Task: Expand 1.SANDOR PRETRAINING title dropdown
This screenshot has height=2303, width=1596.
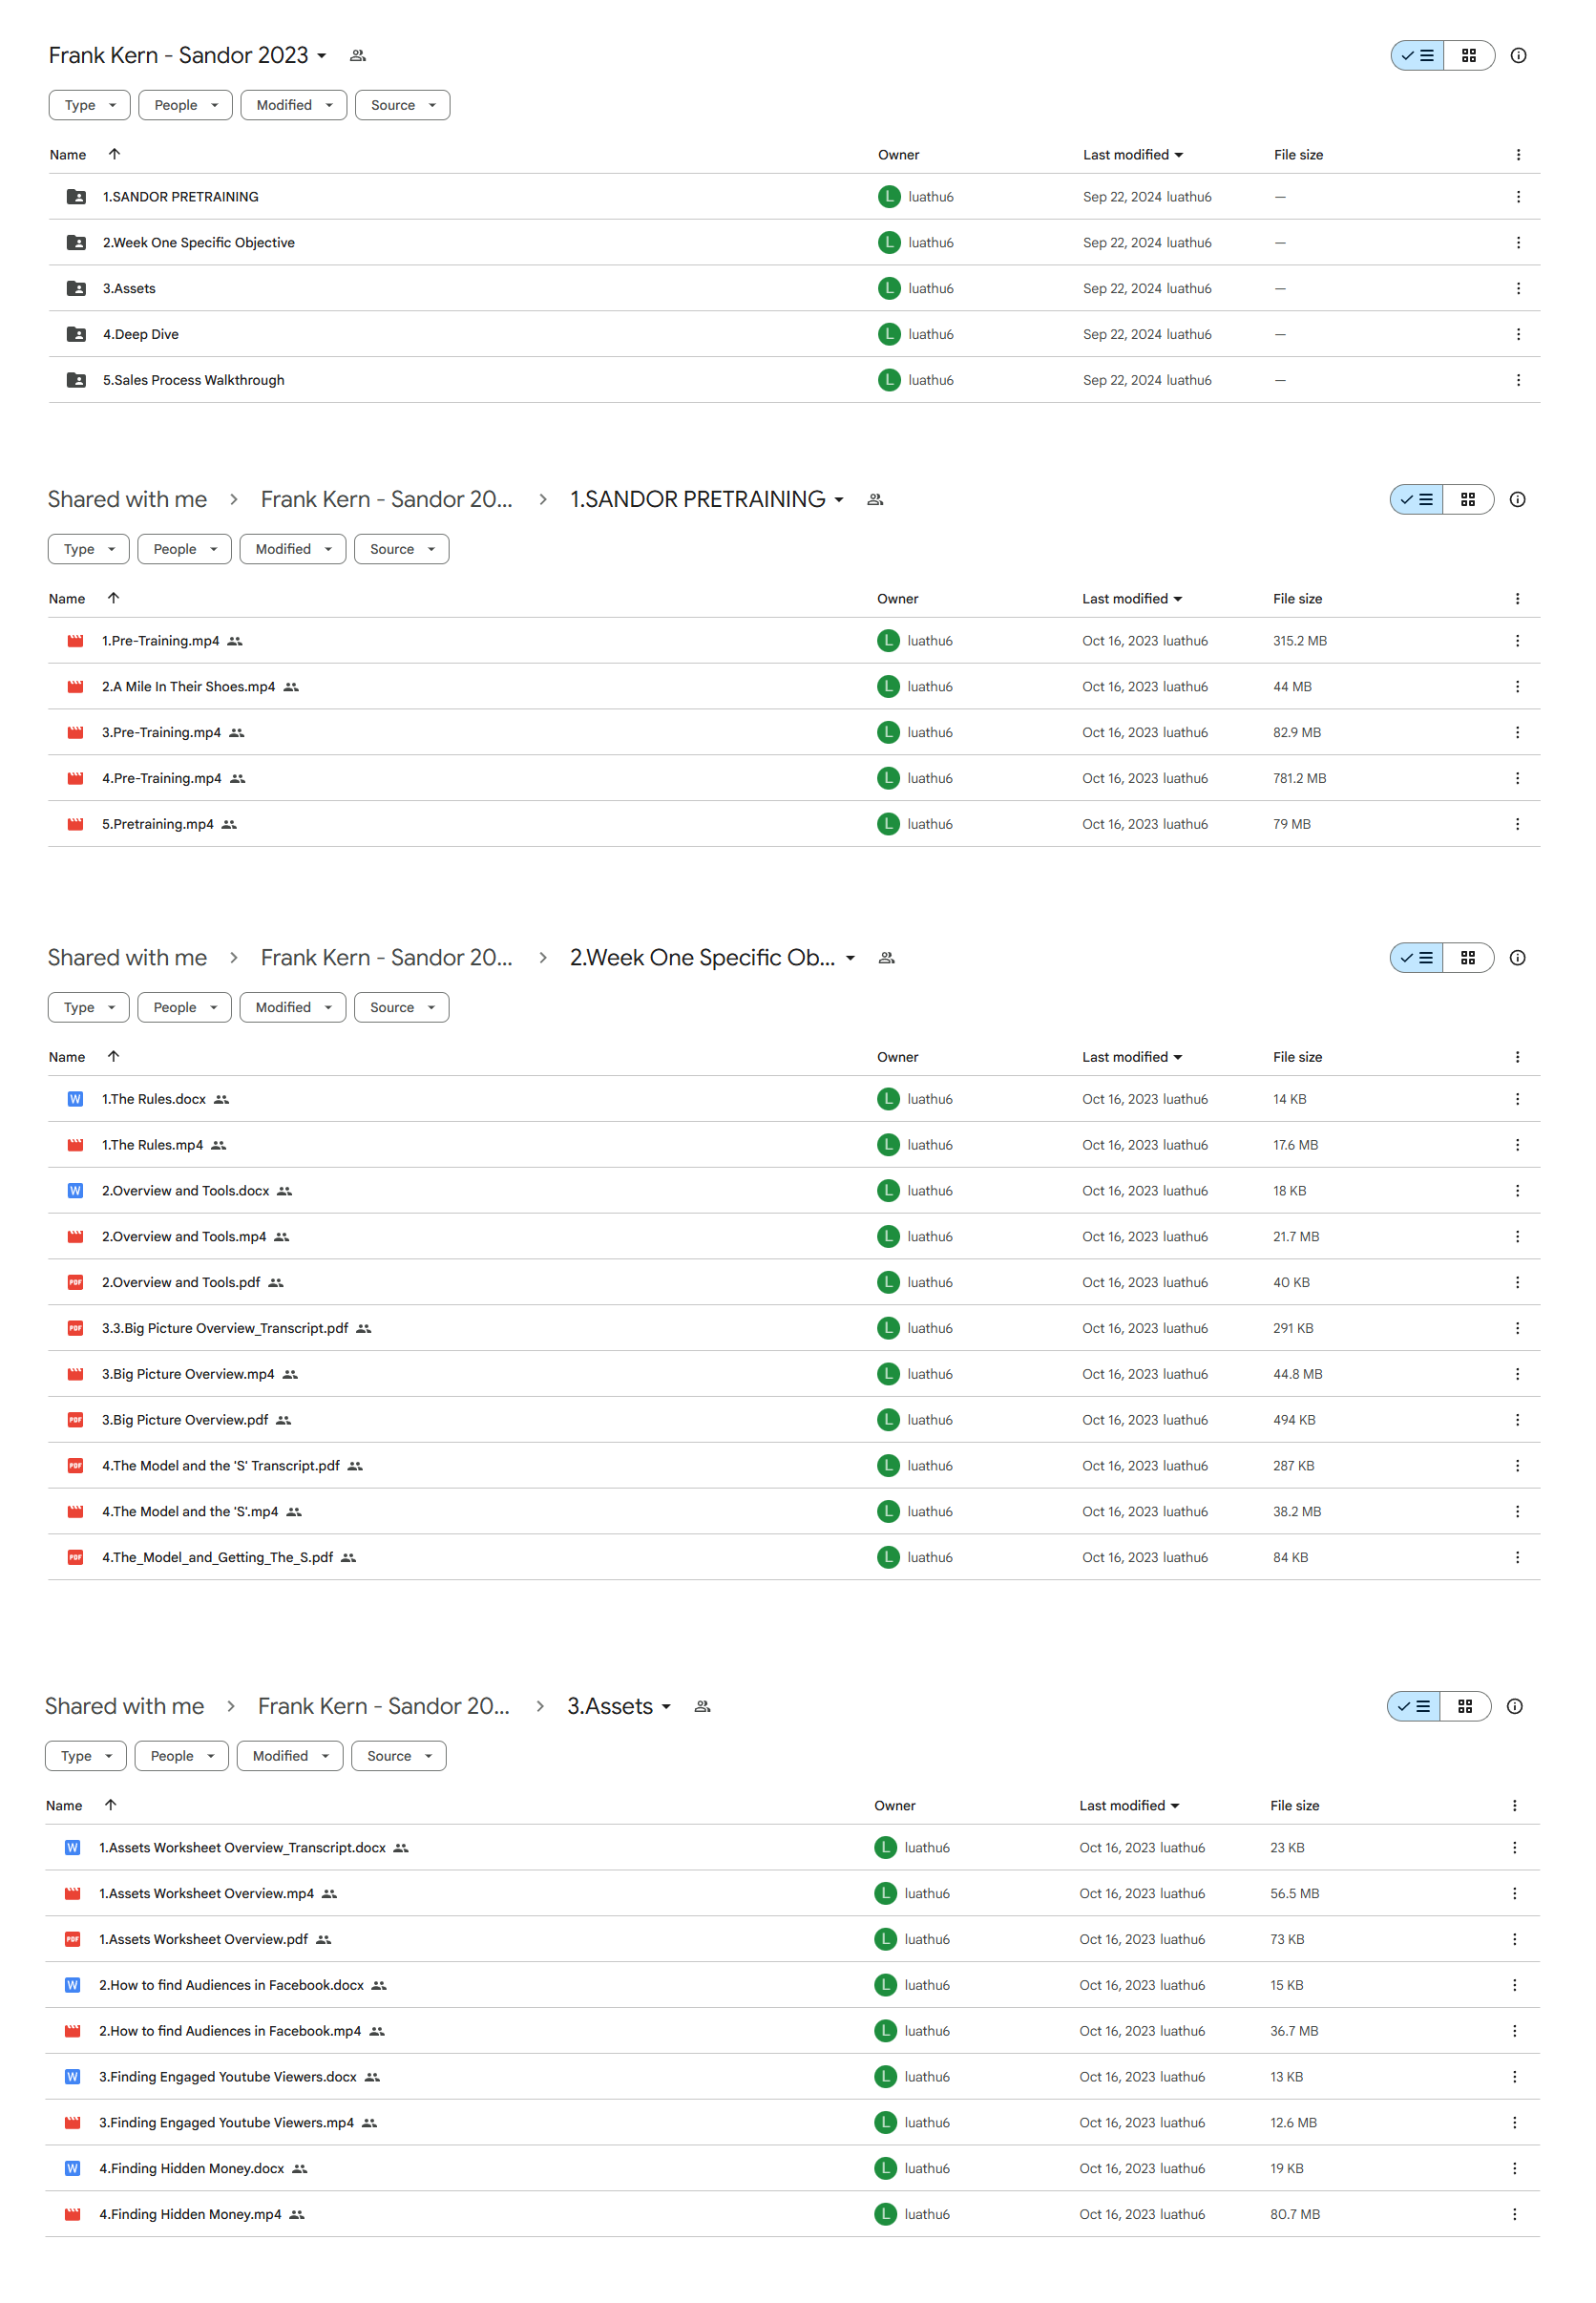Action: [x=839, y=500]
